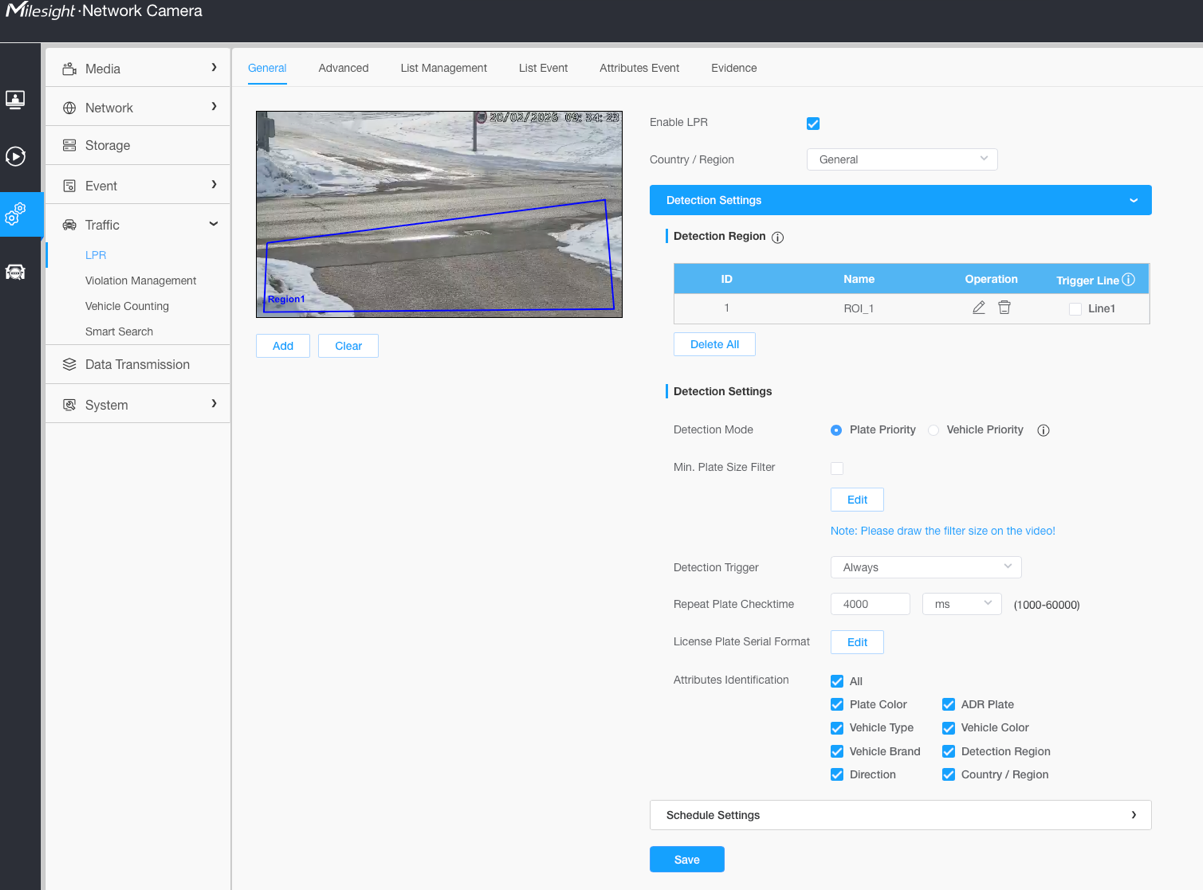Click the Repeat Plate Checktime input field

point(869,604)
